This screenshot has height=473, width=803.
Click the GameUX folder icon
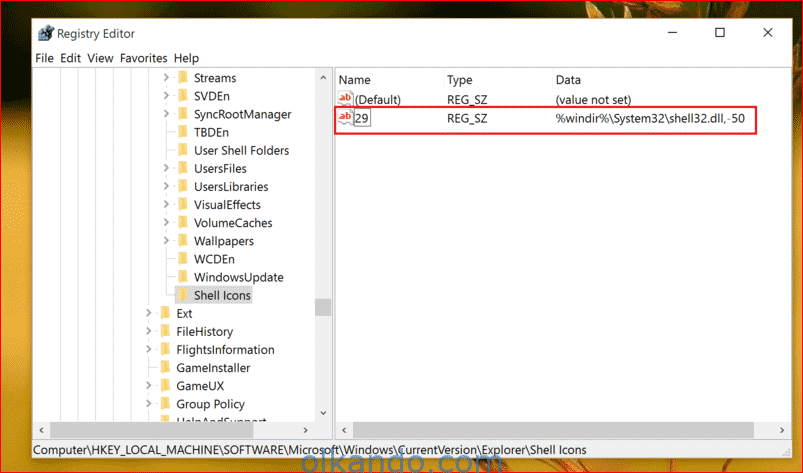[x=165, y=385]
